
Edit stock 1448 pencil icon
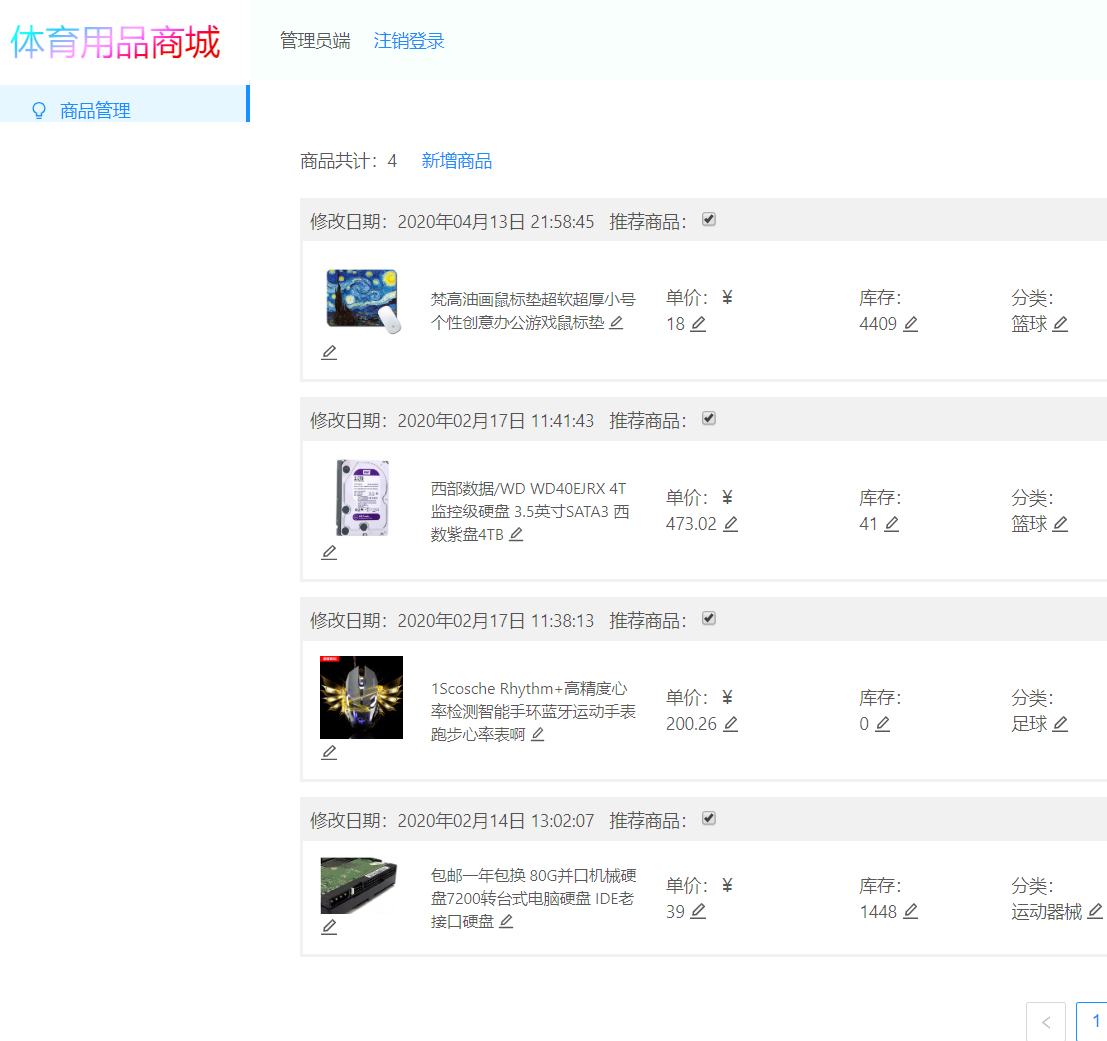tap(911, 911)
